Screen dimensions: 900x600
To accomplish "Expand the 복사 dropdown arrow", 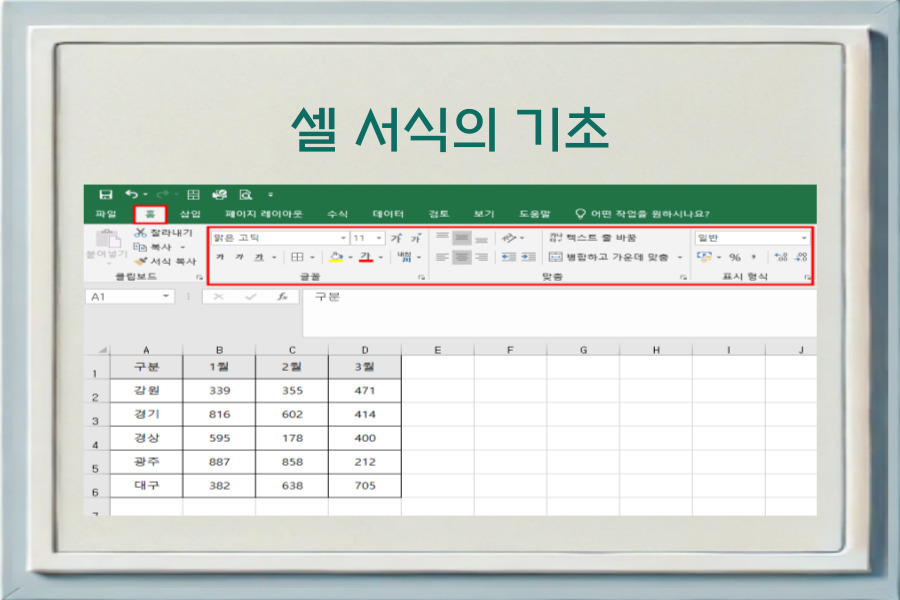I will pyautogui.click(x=183, y=247).
